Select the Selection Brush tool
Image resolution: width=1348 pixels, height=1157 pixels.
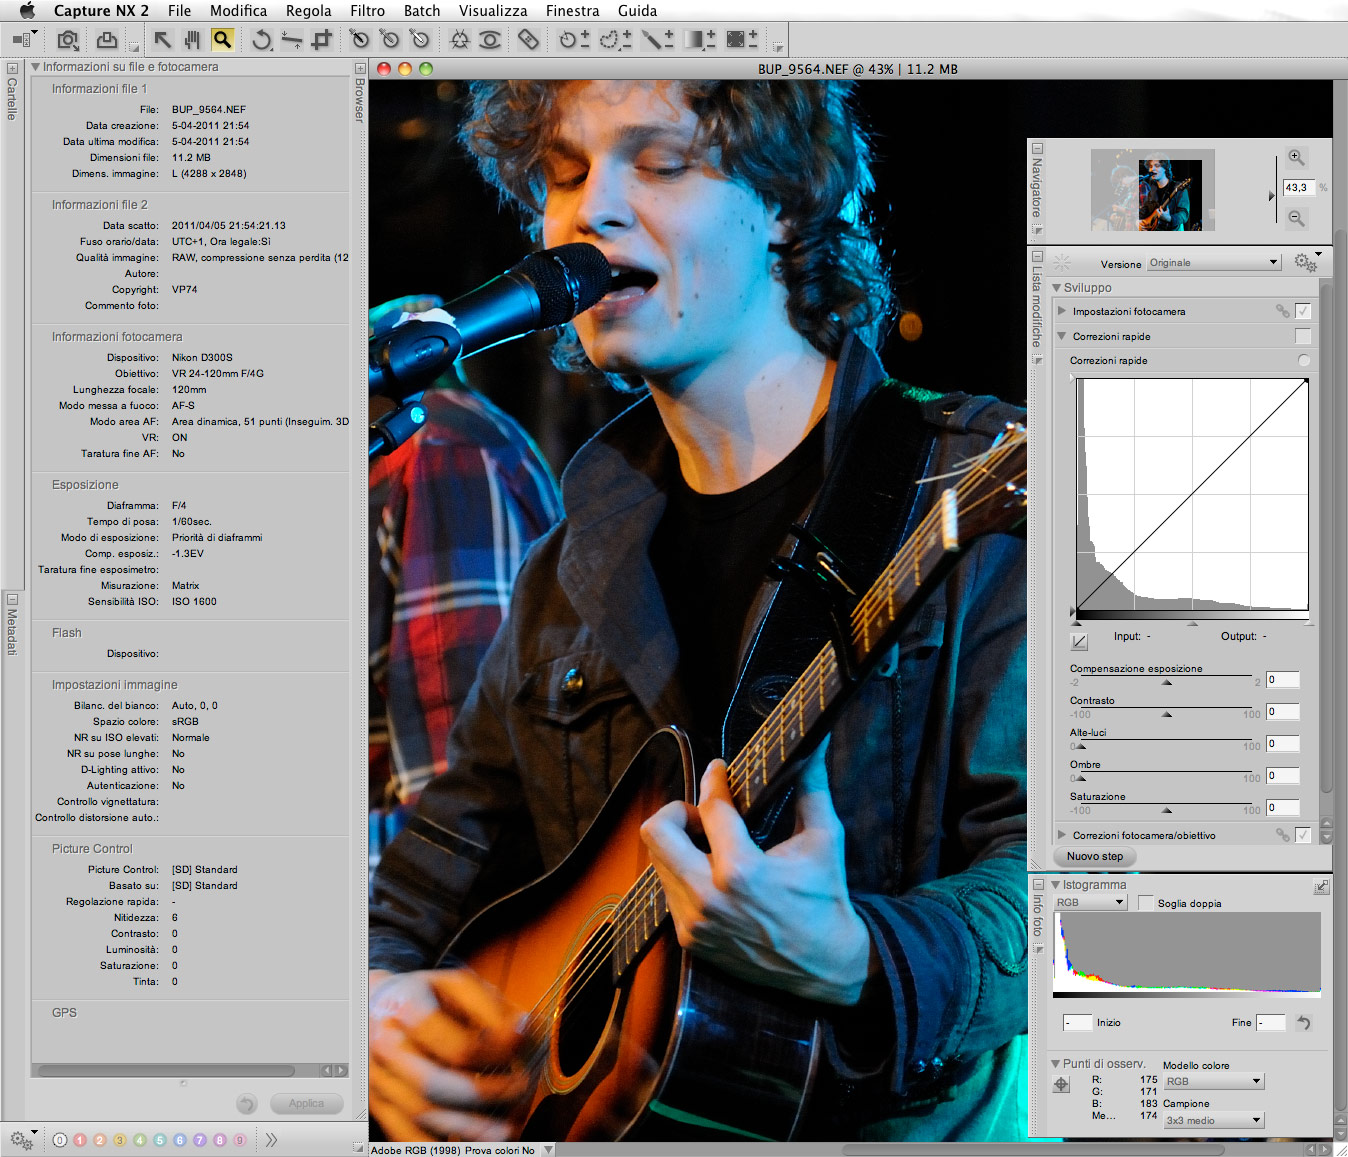tap(657, 39)
